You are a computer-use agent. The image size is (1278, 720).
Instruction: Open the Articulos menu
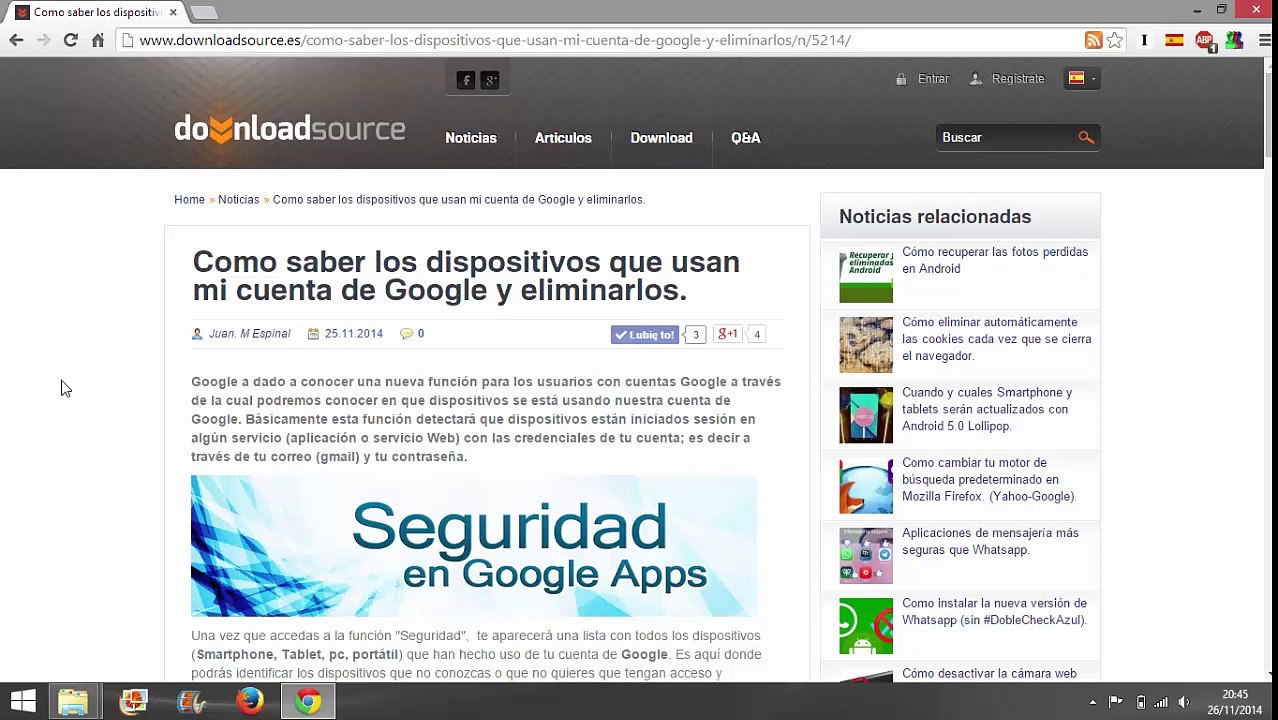coord(563,138)
